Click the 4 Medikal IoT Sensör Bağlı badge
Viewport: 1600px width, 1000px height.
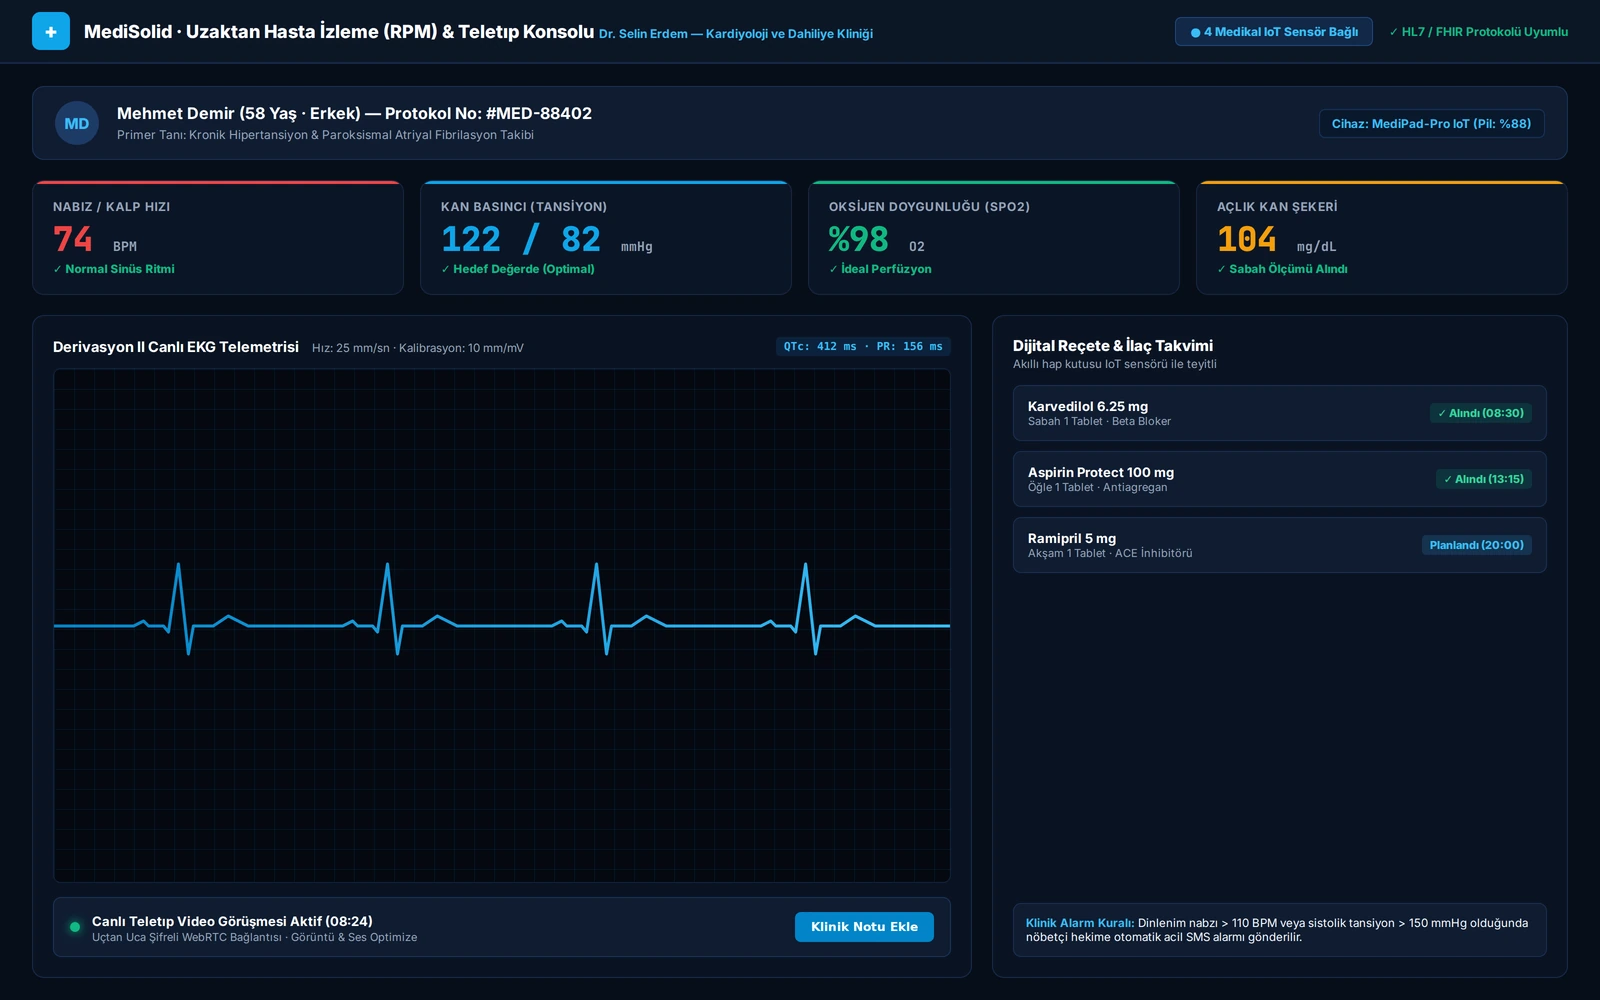(1273, 32)
